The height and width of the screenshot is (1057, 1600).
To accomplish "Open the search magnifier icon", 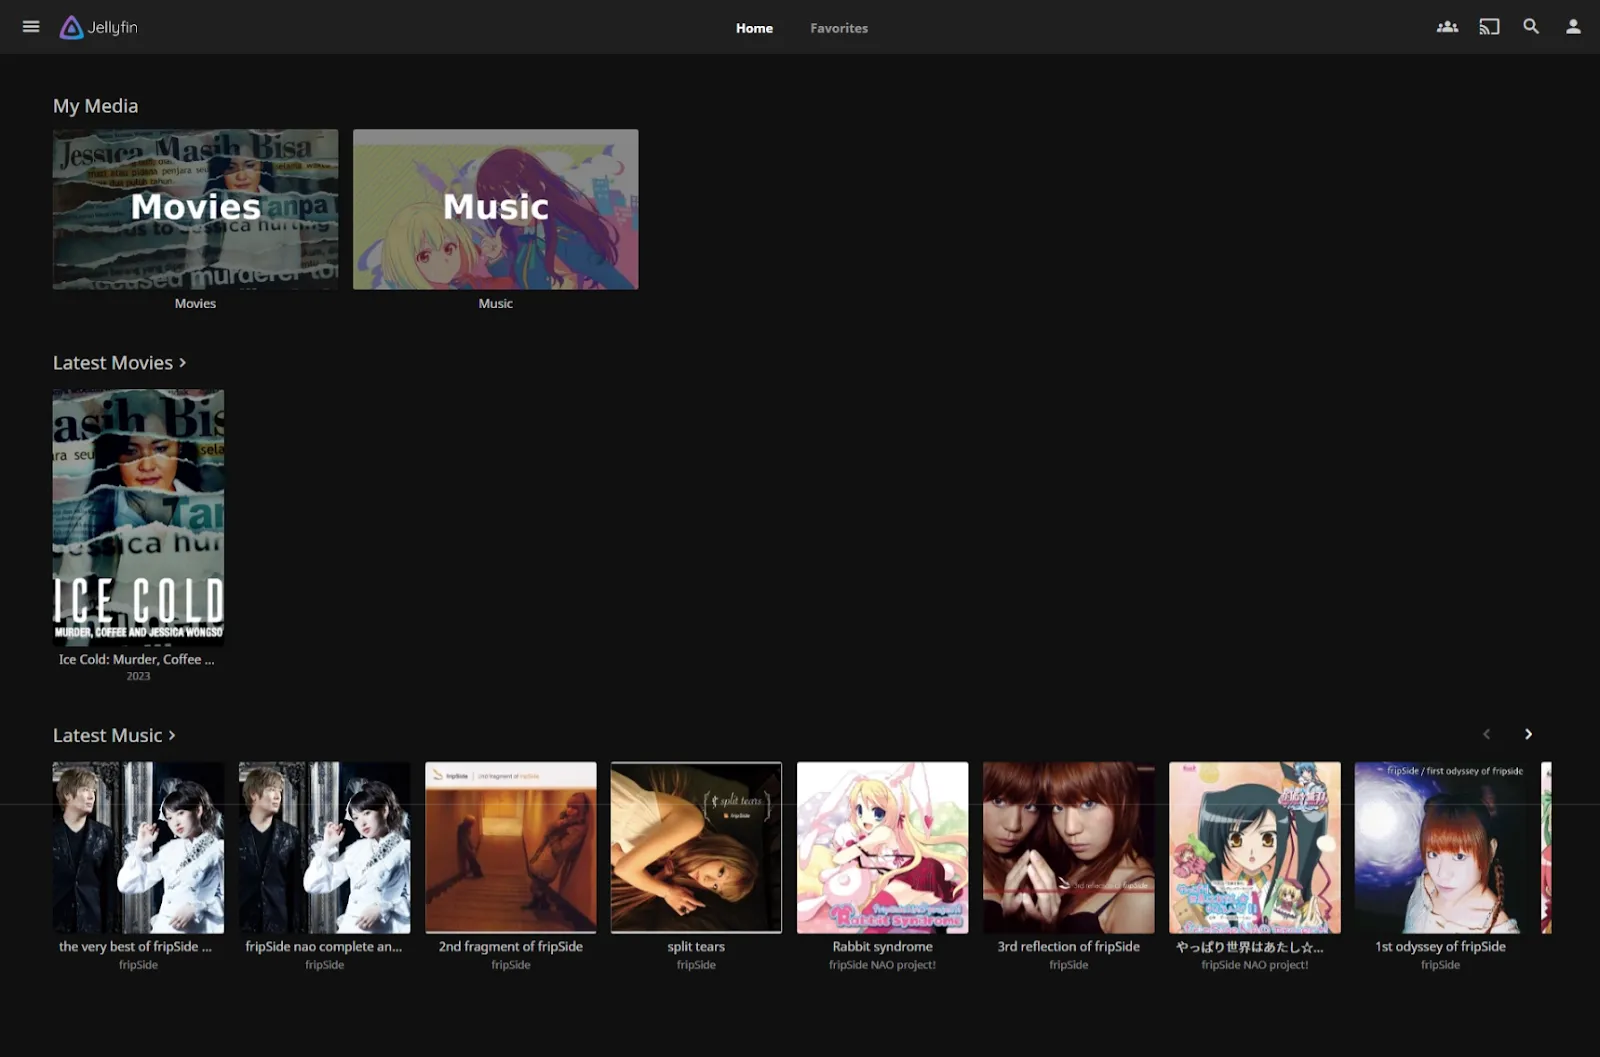I will pyautogui.click(x=1531, y=27).
